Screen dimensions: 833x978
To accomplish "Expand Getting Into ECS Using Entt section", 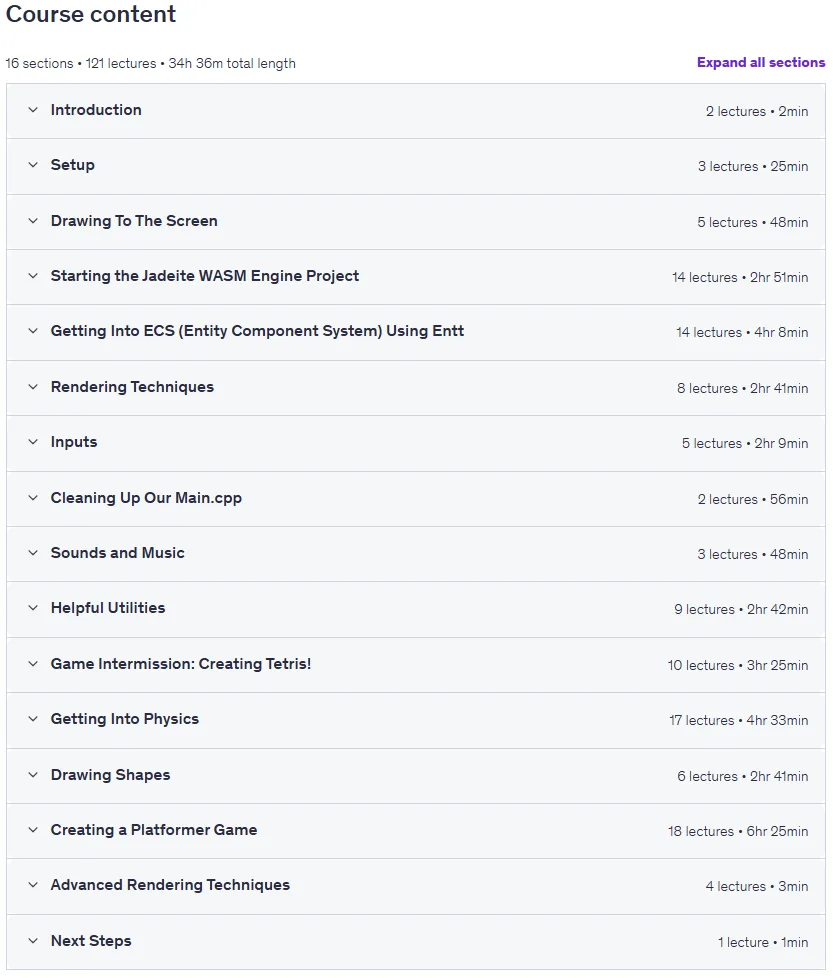I will [416, 332].
